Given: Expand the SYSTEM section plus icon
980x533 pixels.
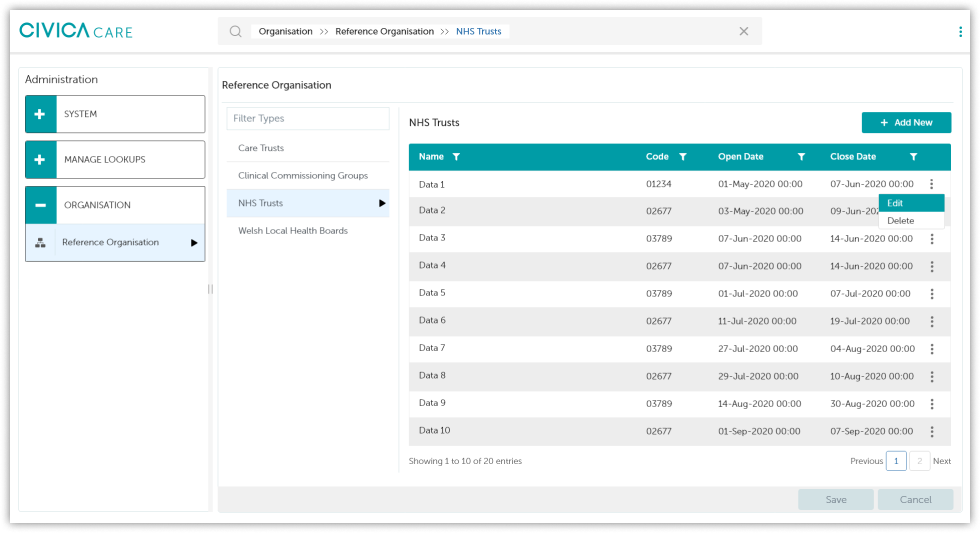Looking at the screenshot, I should coord(40,114).
